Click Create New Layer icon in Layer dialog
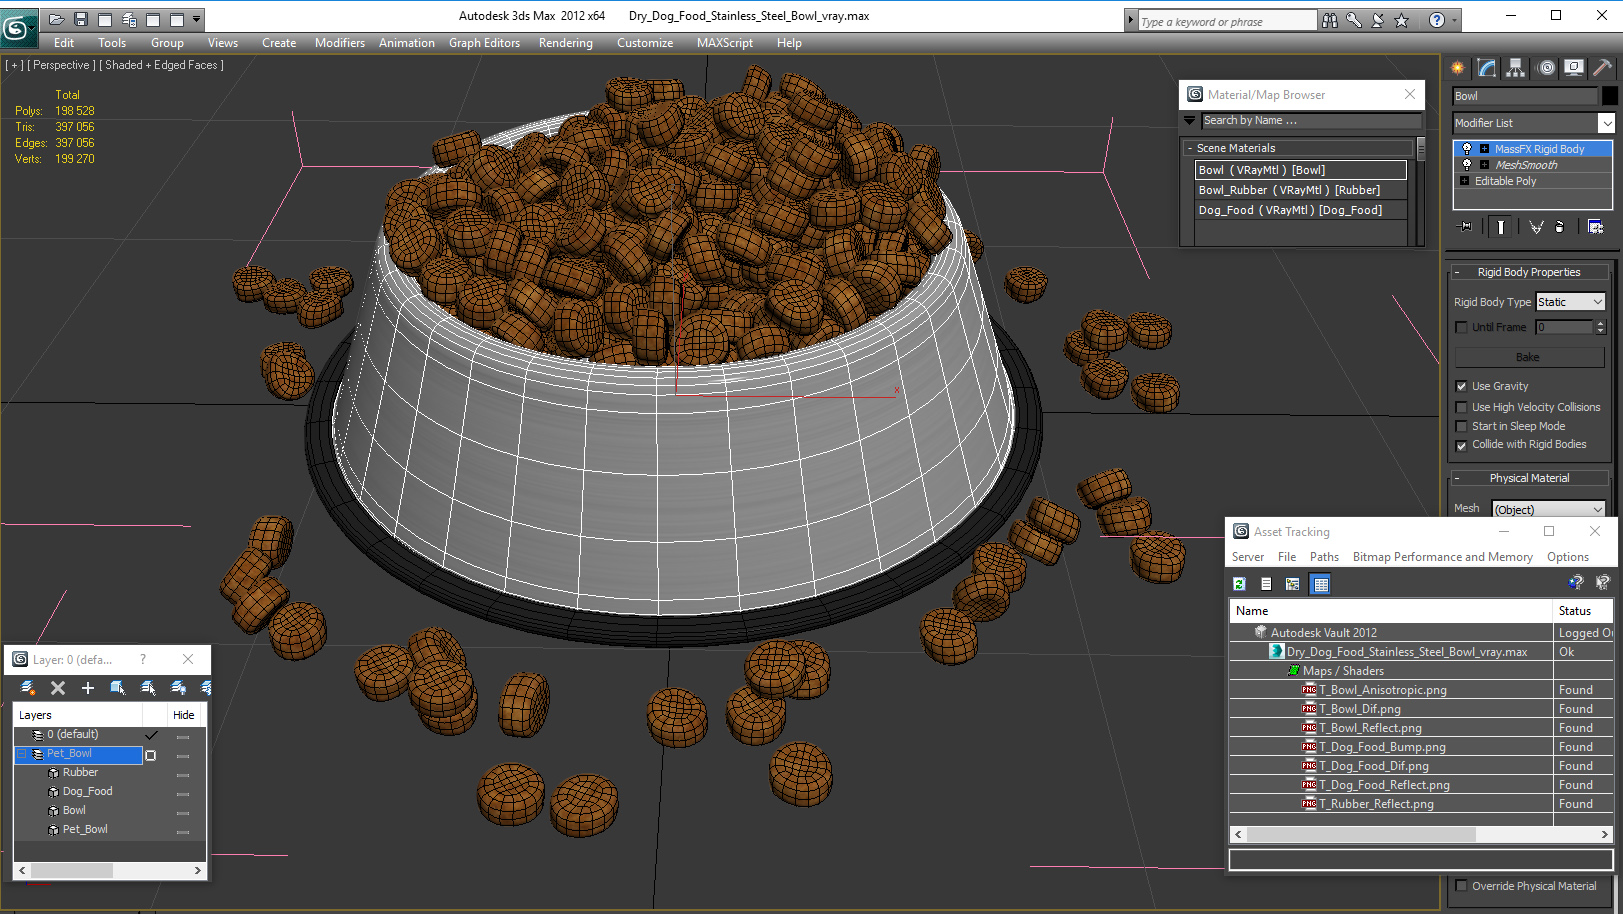This screenshot has height=914, width=1623. click(28, 688)
